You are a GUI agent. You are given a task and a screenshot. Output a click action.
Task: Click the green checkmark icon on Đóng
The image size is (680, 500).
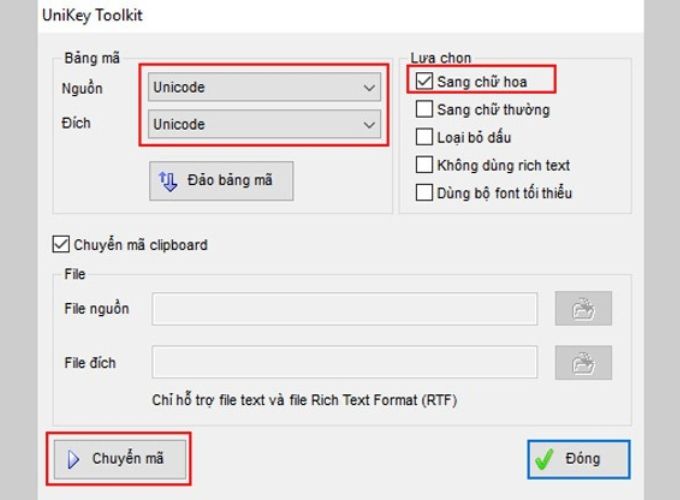click(545, 459)
